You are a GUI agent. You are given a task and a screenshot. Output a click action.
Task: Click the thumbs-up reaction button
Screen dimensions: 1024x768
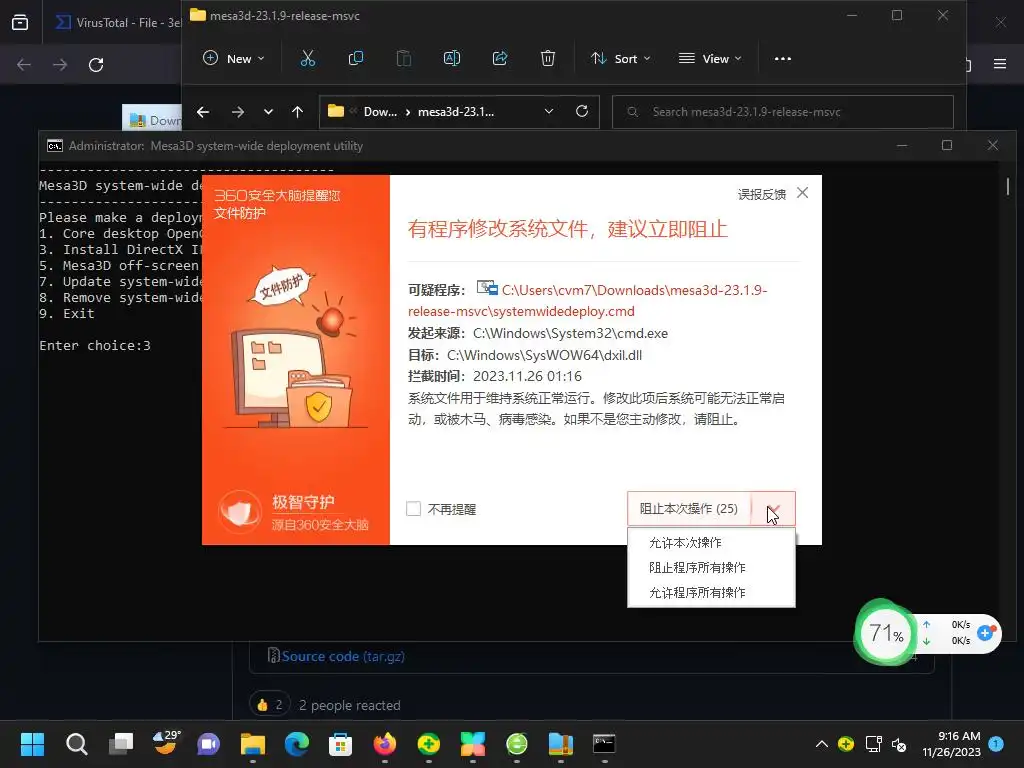click(x=270, y=705)
